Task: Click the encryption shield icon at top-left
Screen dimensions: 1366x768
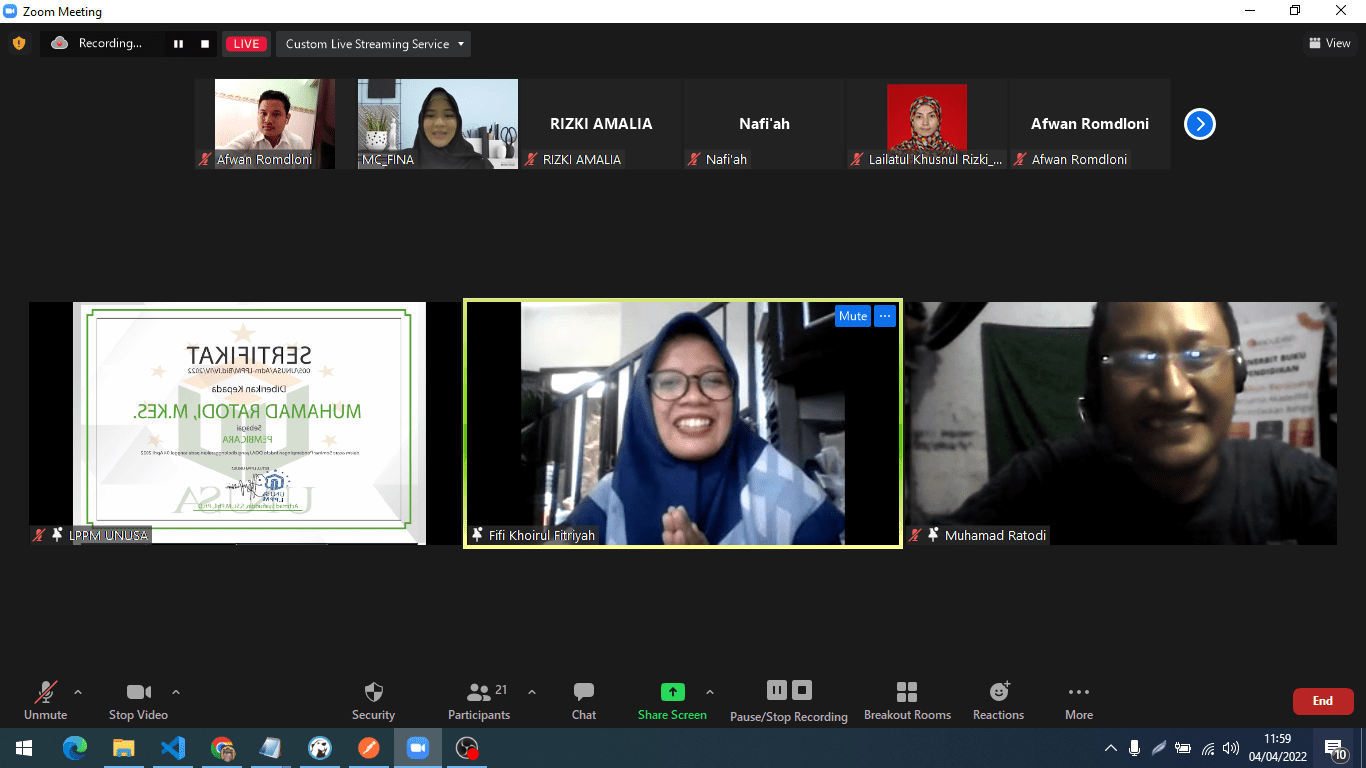Action: coord(19,43)
